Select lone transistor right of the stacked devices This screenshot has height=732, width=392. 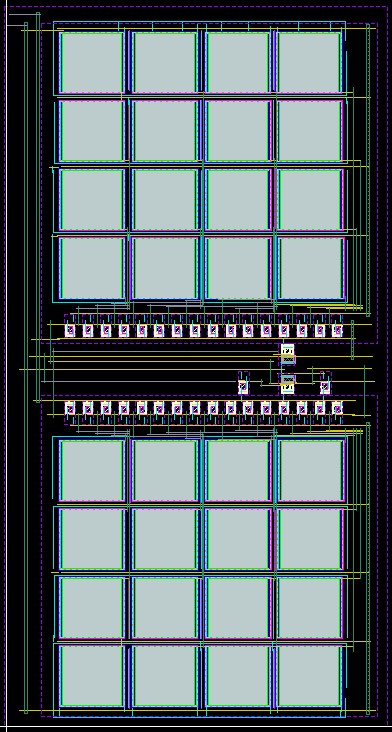point(325,386)
